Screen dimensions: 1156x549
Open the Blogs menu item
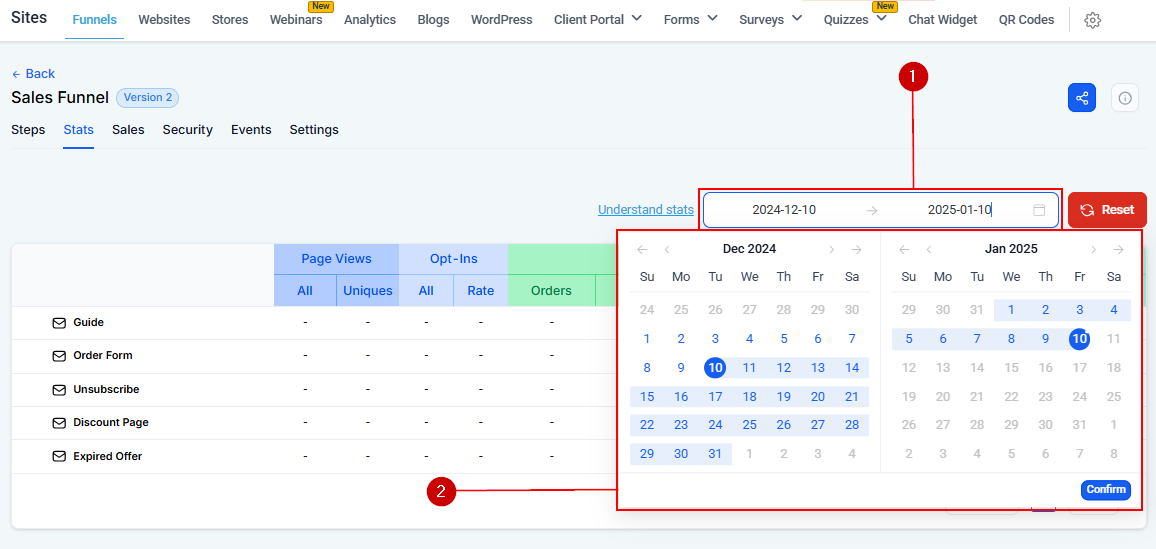(x=434, y=20)
